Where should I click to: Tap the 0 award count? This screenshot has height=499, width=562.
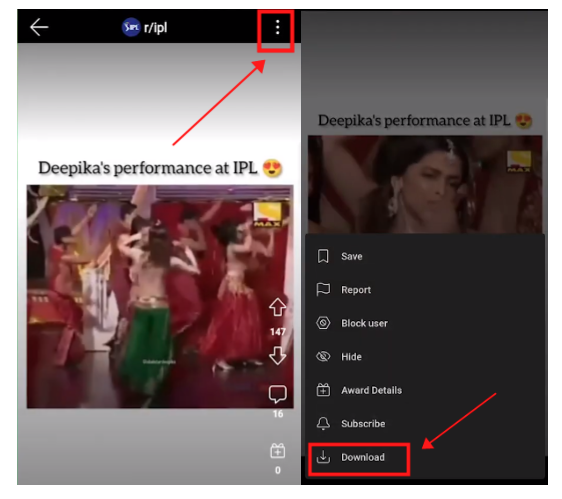pyautogui.click(x=278, y=470)
